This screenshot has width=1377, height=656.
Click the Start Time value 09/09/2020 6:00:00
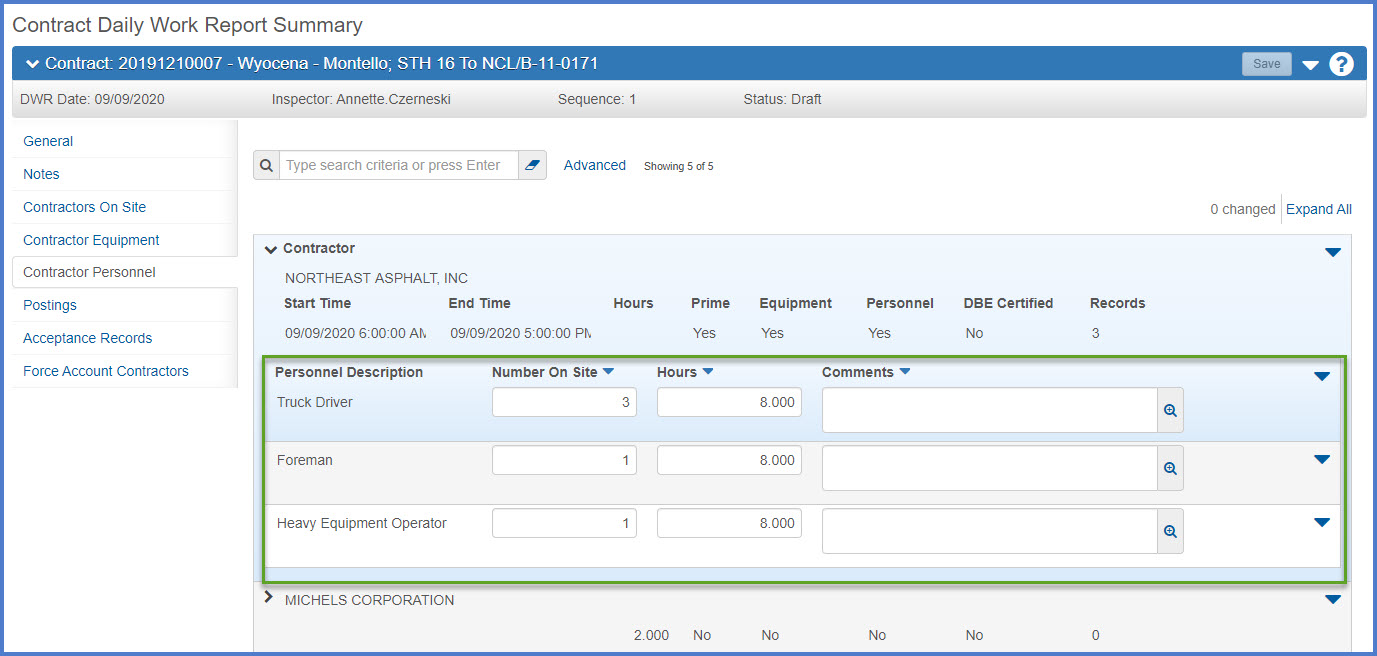(355, 333)
